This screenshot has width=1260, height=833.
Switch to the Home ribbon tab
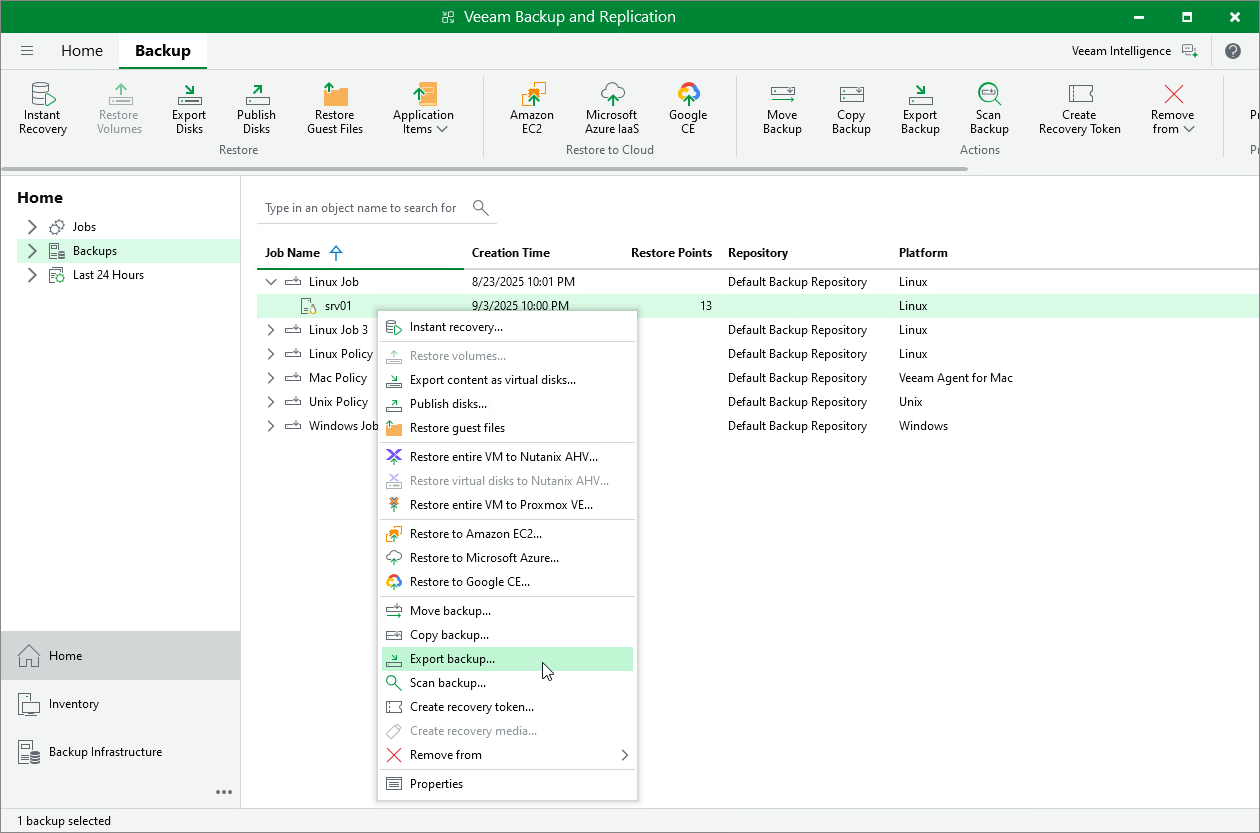pyautogui.click(x=82, y=51)
